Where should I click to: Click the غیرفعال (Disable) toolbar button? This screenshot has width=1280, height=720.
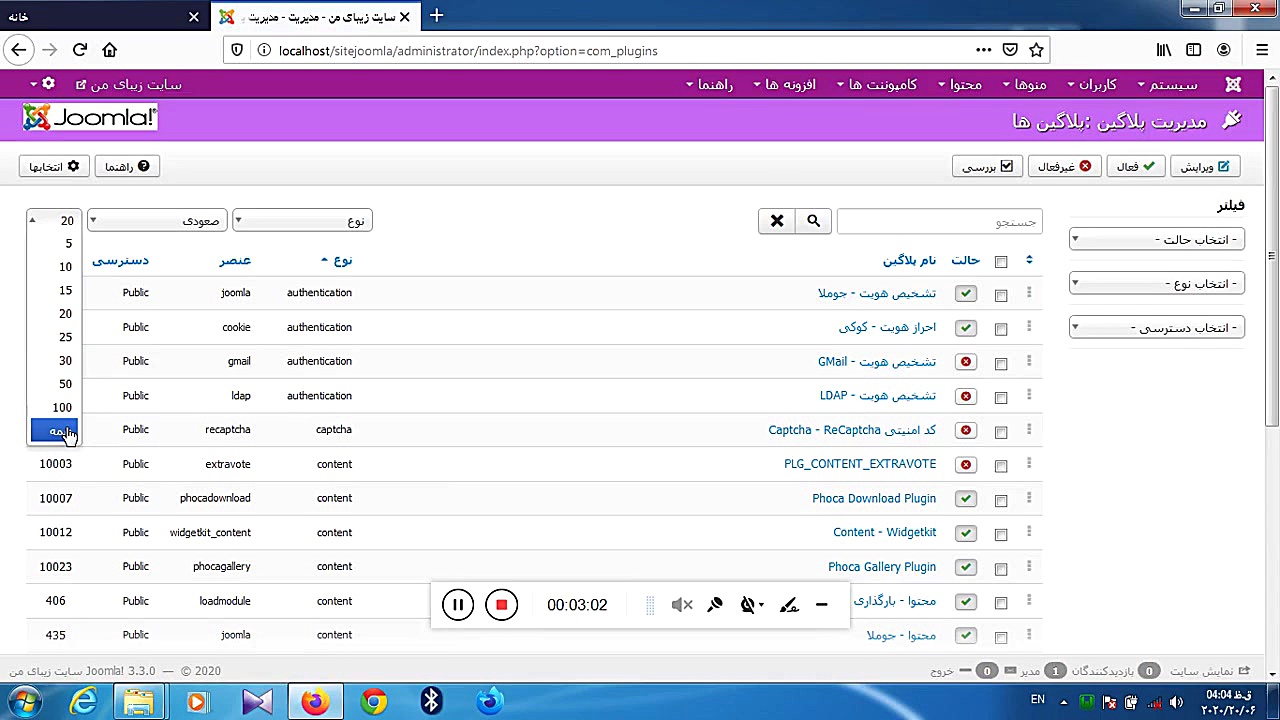point(1065,167)
